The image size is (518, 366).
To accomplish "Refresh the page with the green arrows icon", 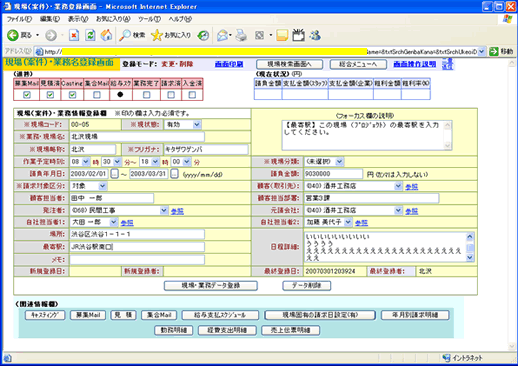I will (x=90, y=35).
